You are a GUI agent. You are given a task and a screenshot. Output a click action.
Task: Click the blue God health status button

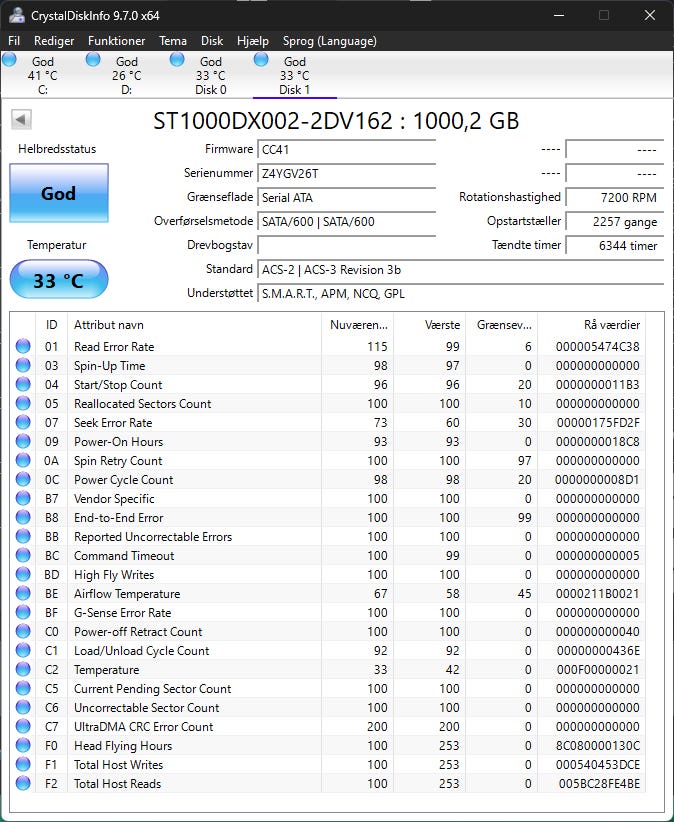coord(58,193)
